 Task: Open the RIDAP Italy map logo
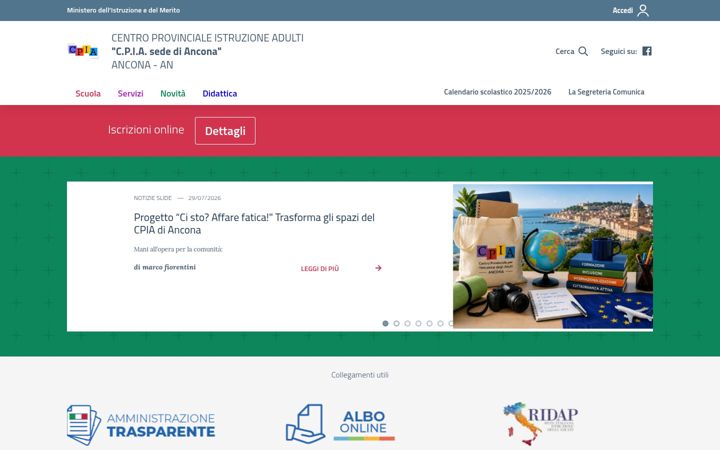coord(540,423)
